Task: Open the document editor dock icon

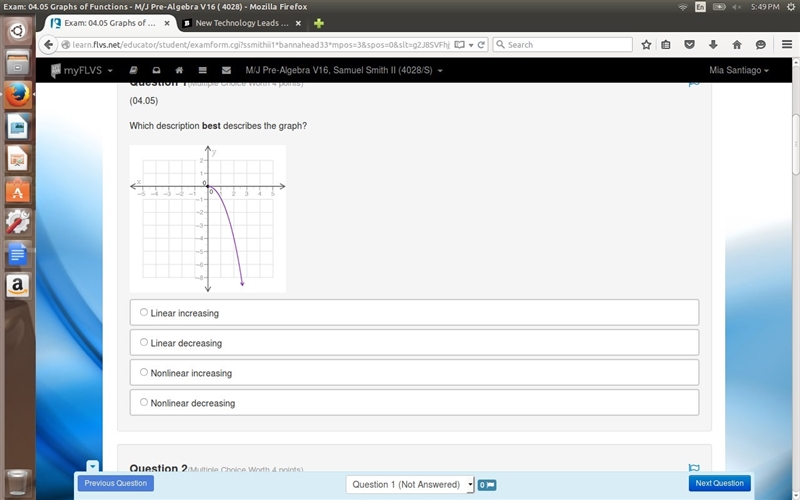Action: tap(17, 254)
